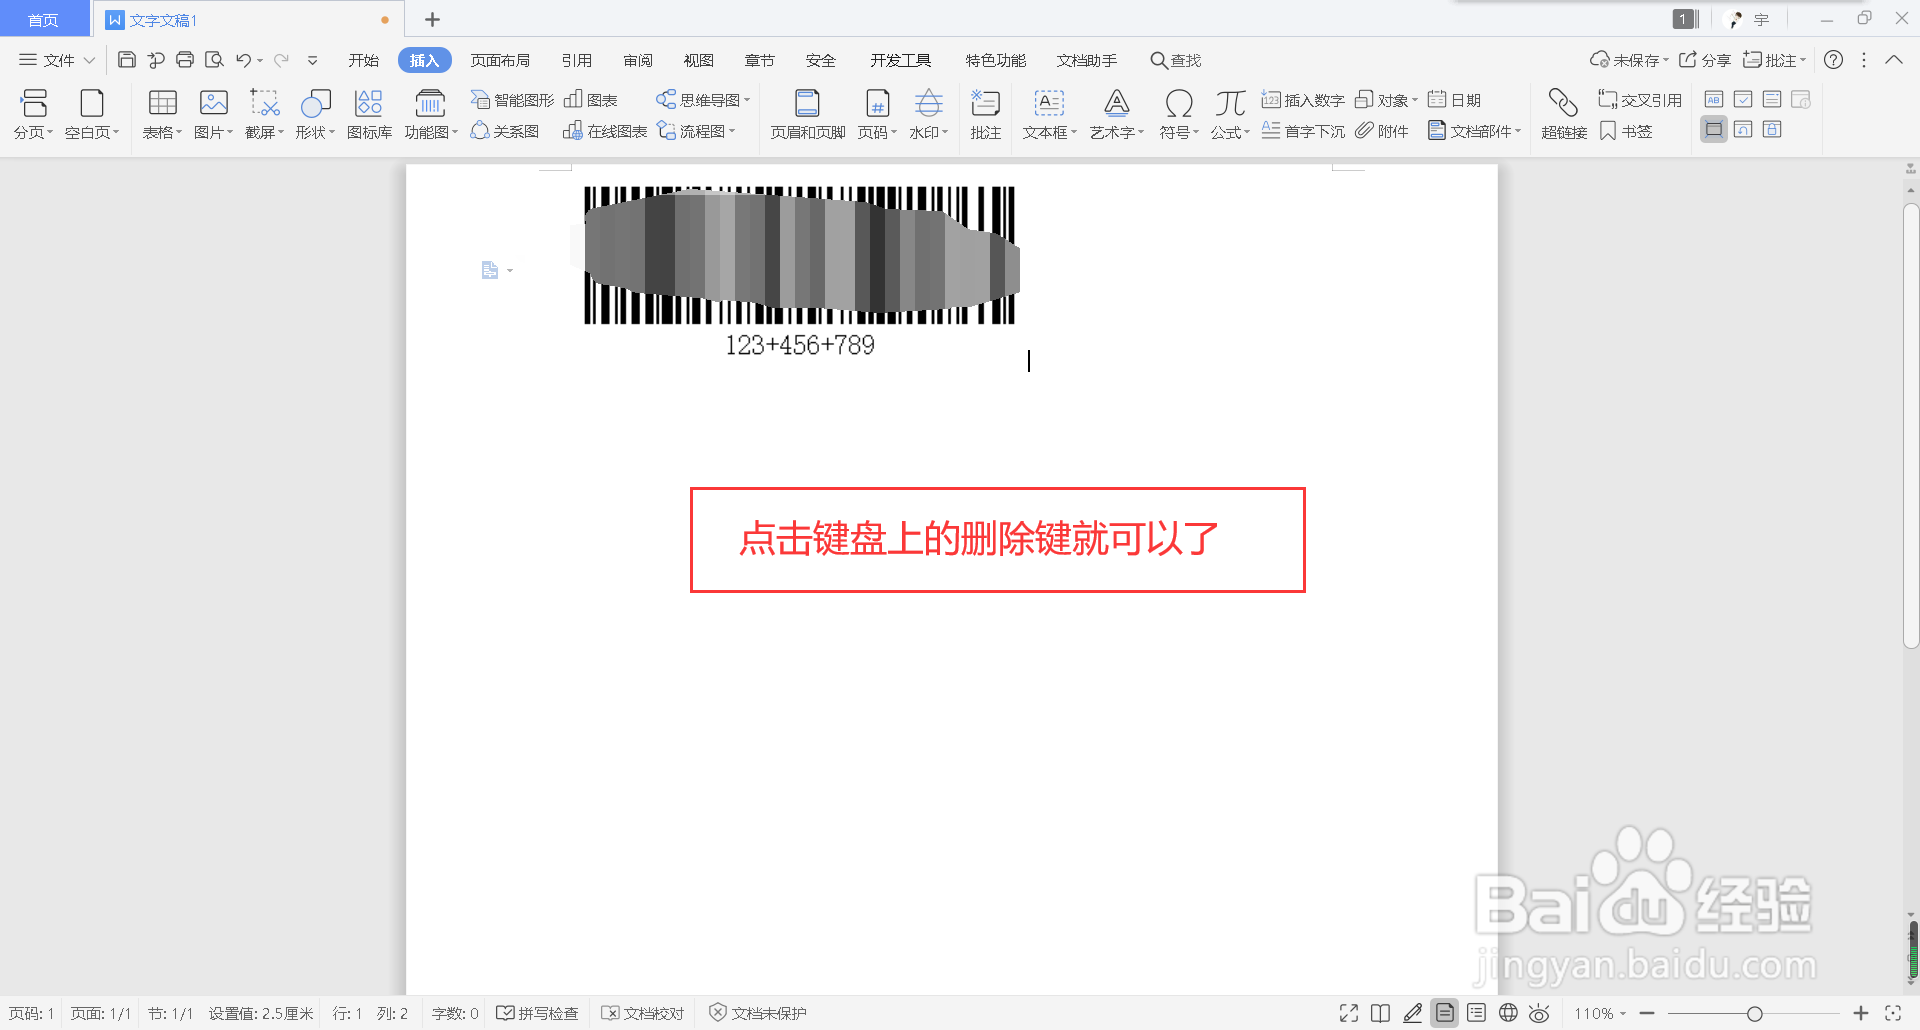Click the Undo arrow icon
The height and width of the screenshot is (1030, 1920).
(243, 60)
